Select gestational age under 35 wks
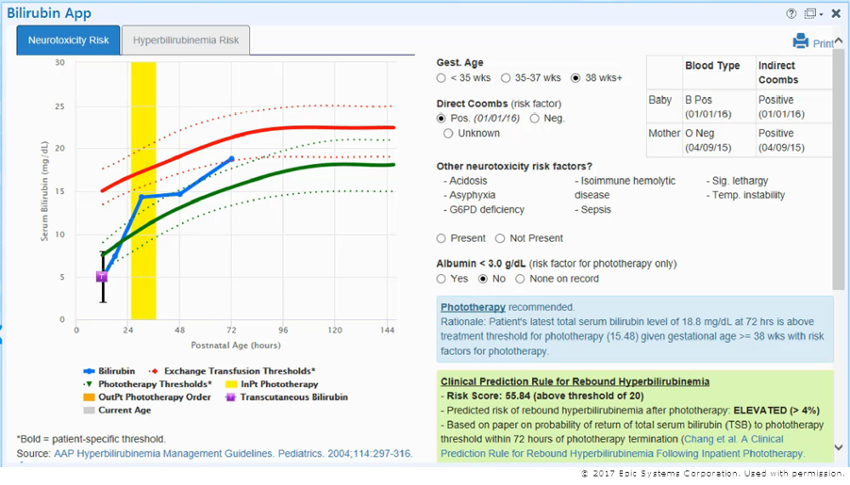Image resolution: width=850 pixels, height=485 pixels. [441, 78]
